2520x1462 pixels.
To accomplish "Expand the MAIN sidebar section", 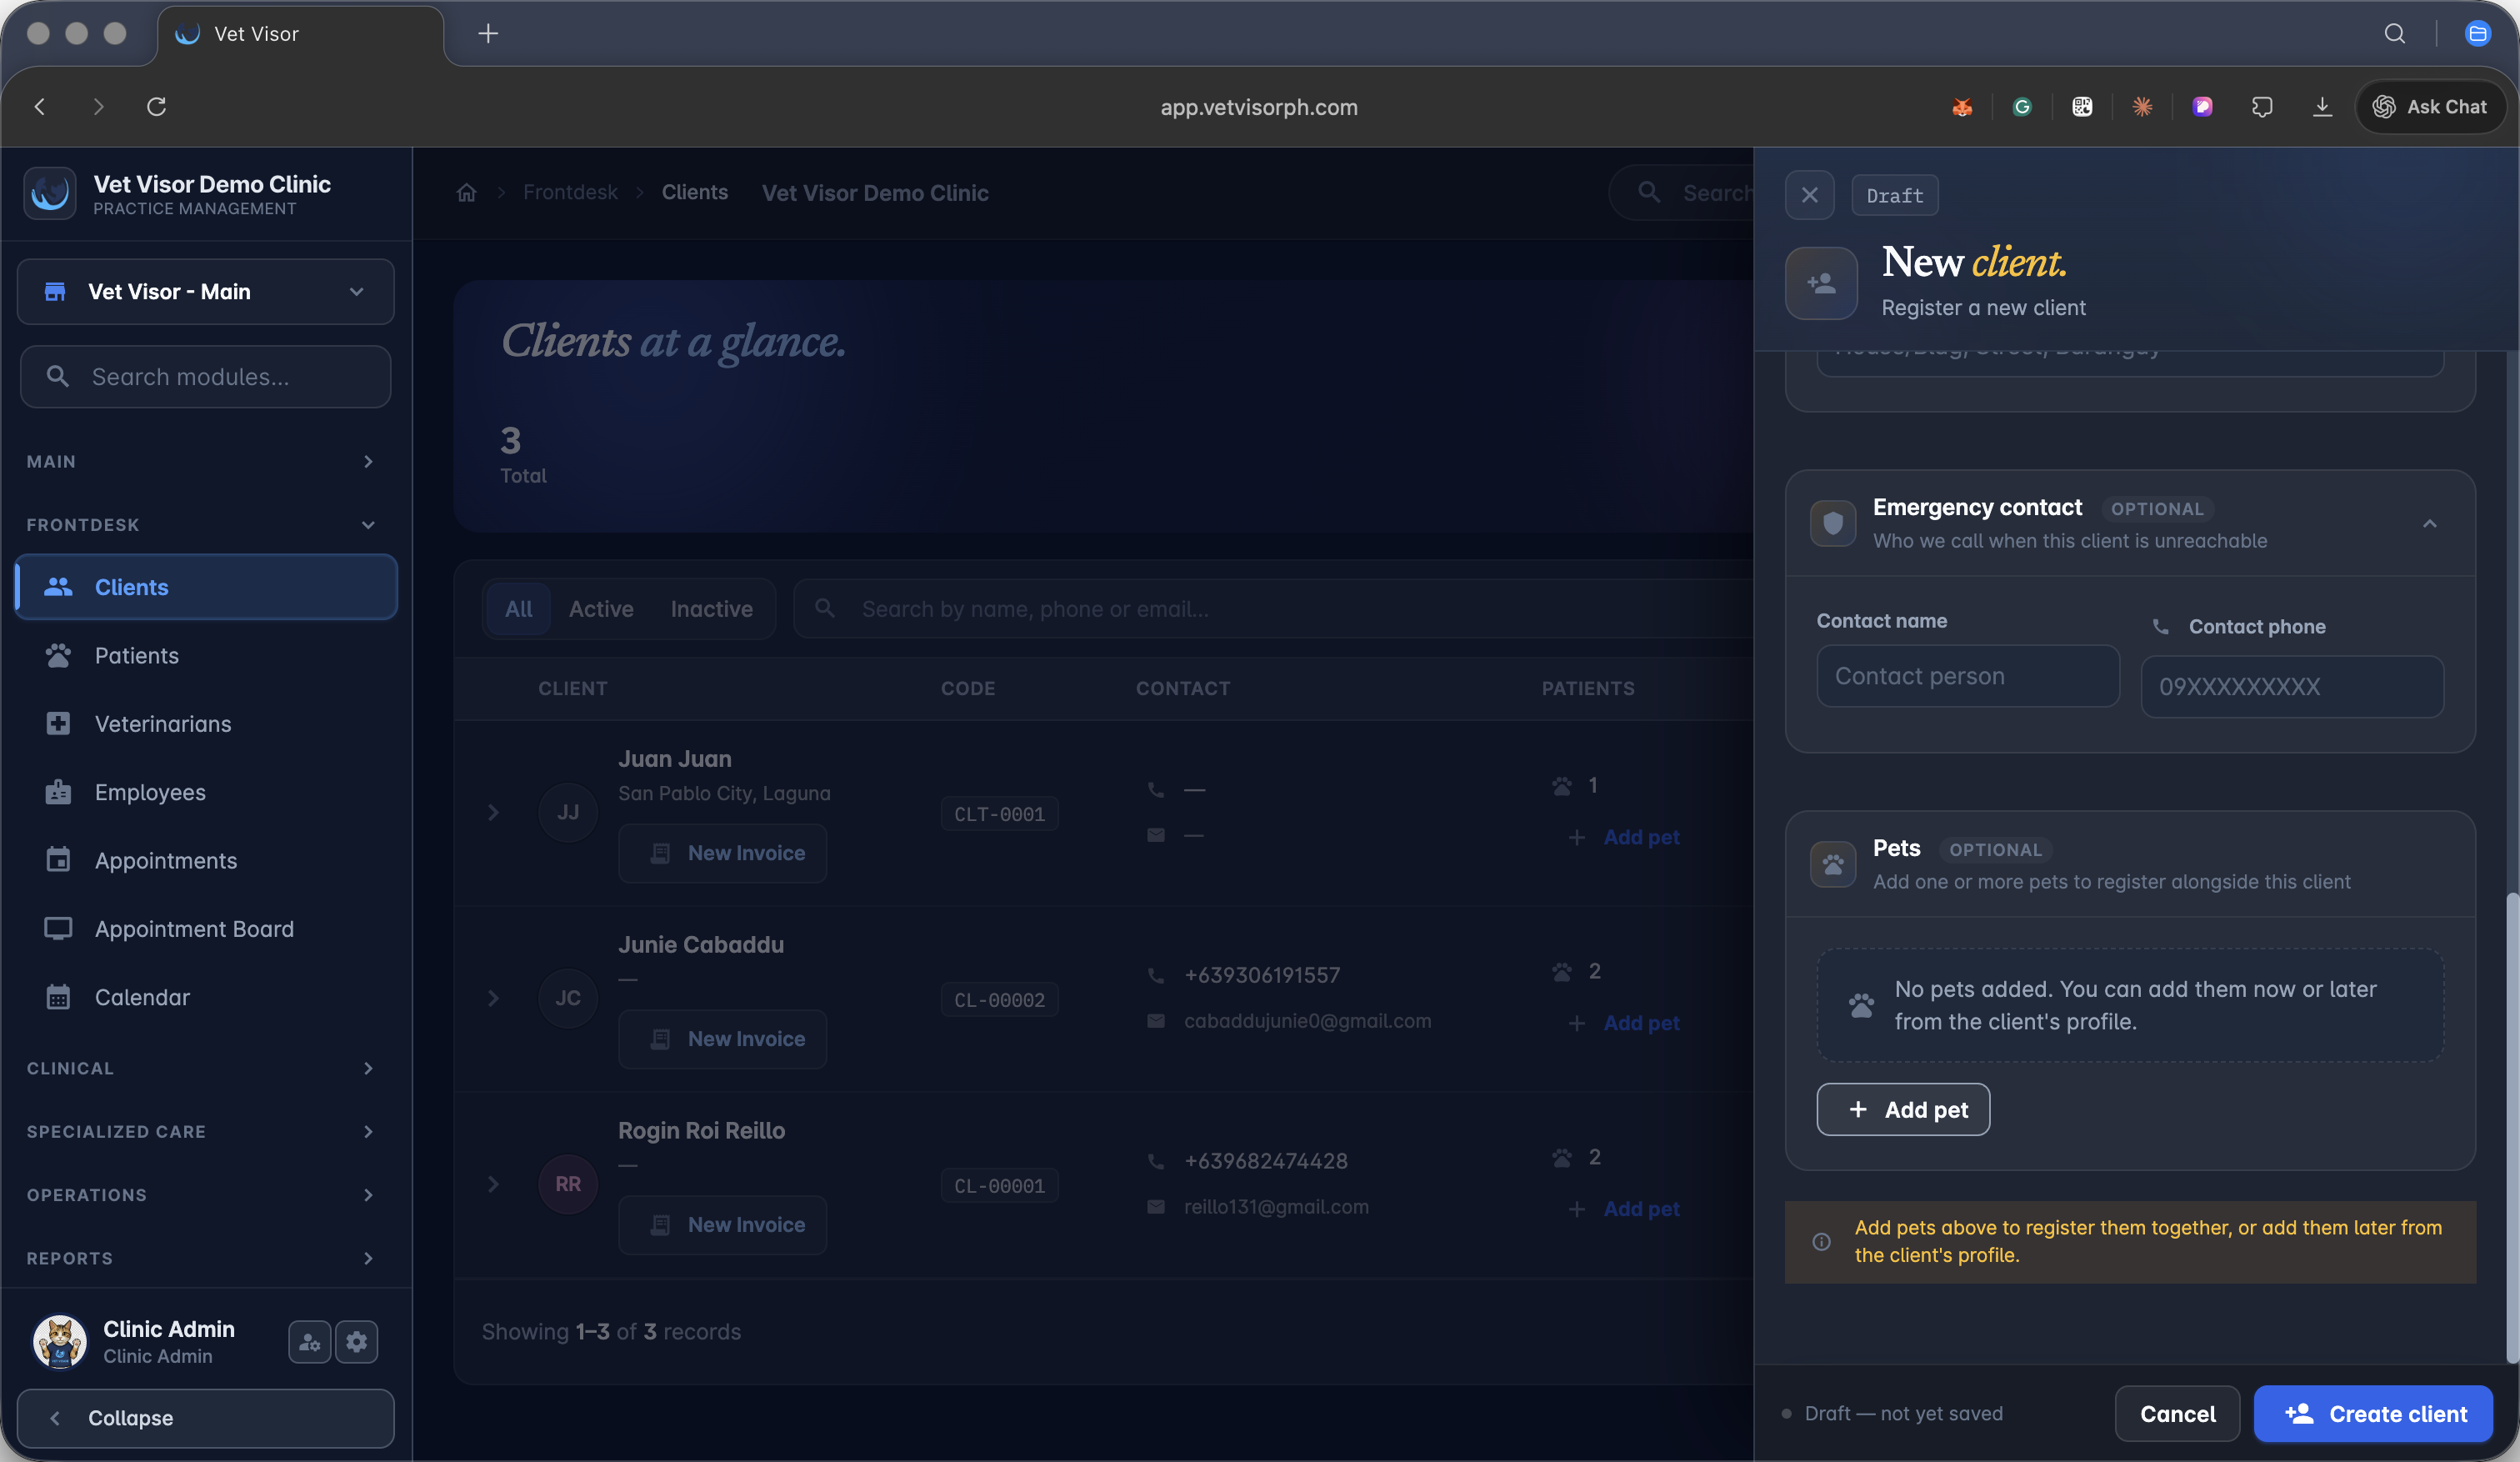I will pos(200,461).
